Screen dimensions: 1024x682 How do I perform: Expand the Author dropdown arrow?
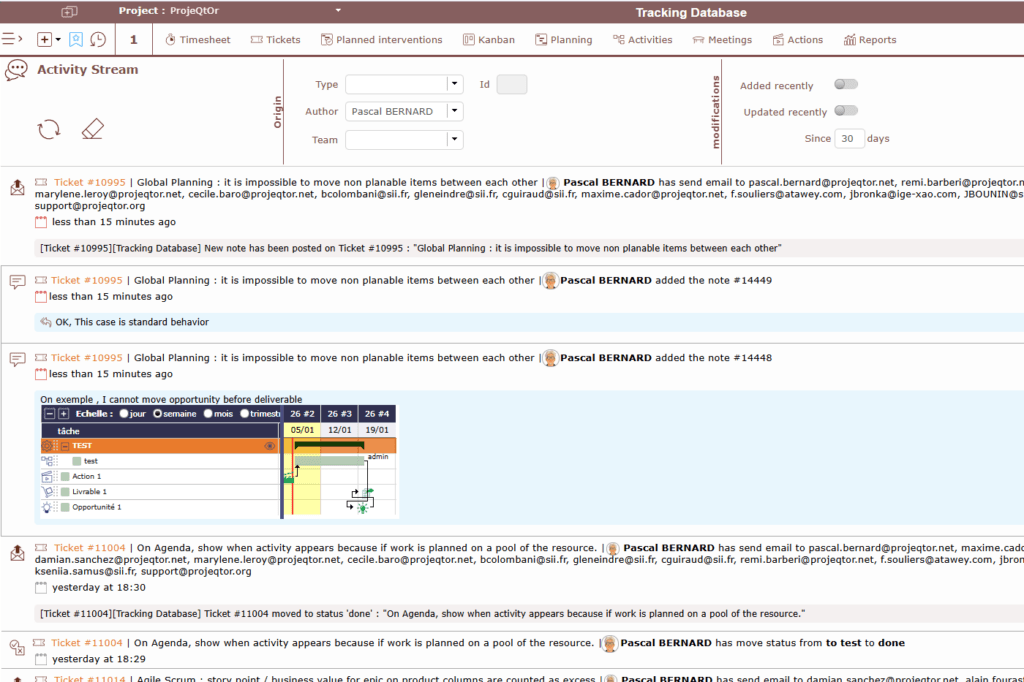click(454, 111)
